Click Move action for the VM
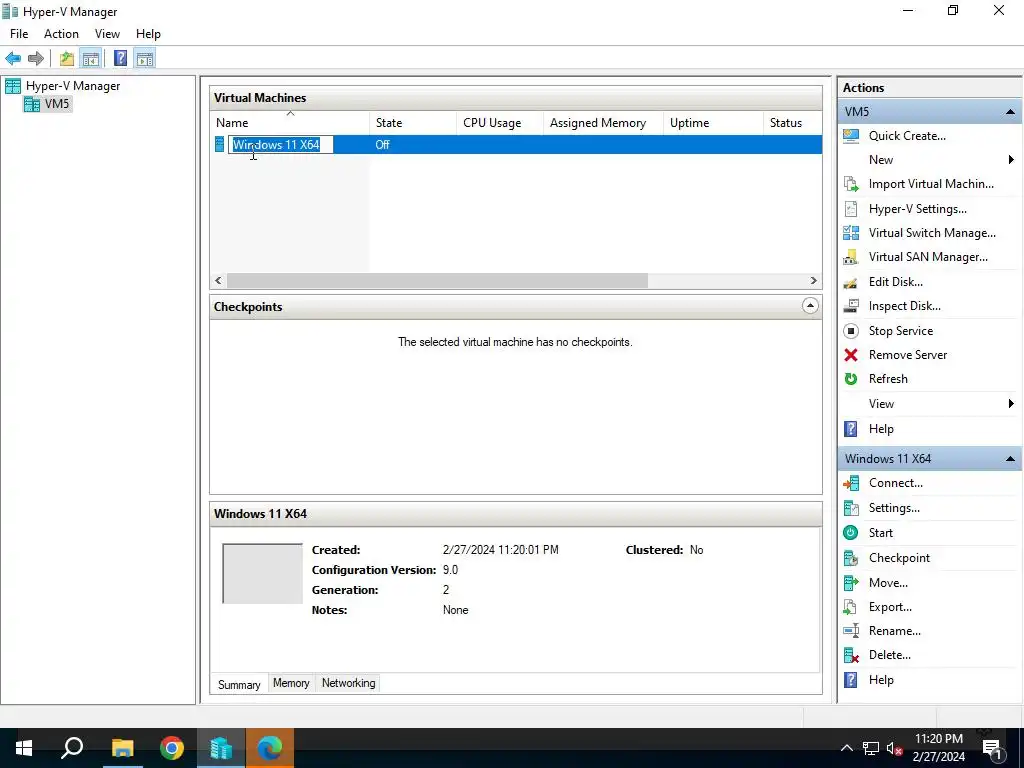1024x768 pixels. pyautogui.click(x=888, y=583)
